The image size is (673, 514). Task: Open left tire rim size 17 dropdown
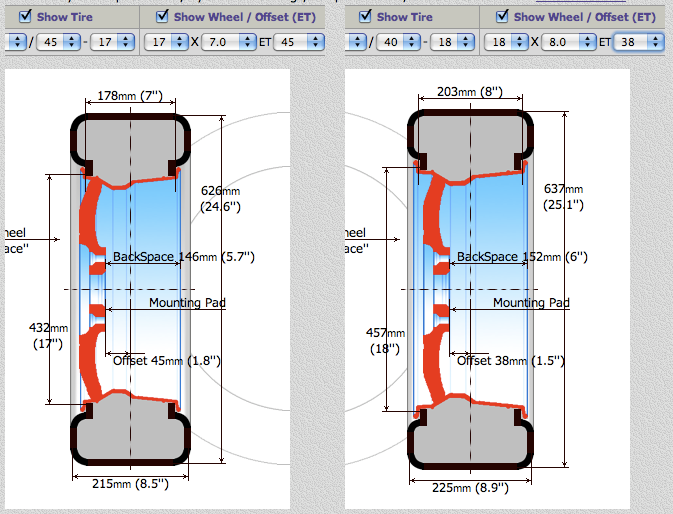tap(112, 42)
